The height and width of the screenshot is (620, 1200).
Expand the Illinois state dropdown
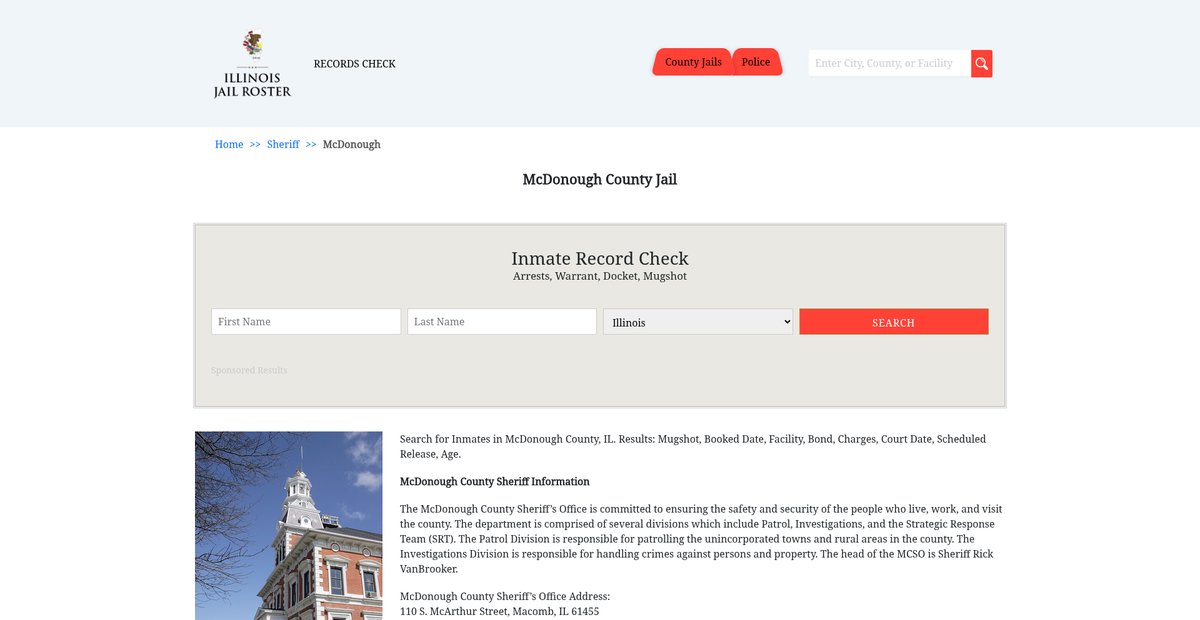point(698,321)
